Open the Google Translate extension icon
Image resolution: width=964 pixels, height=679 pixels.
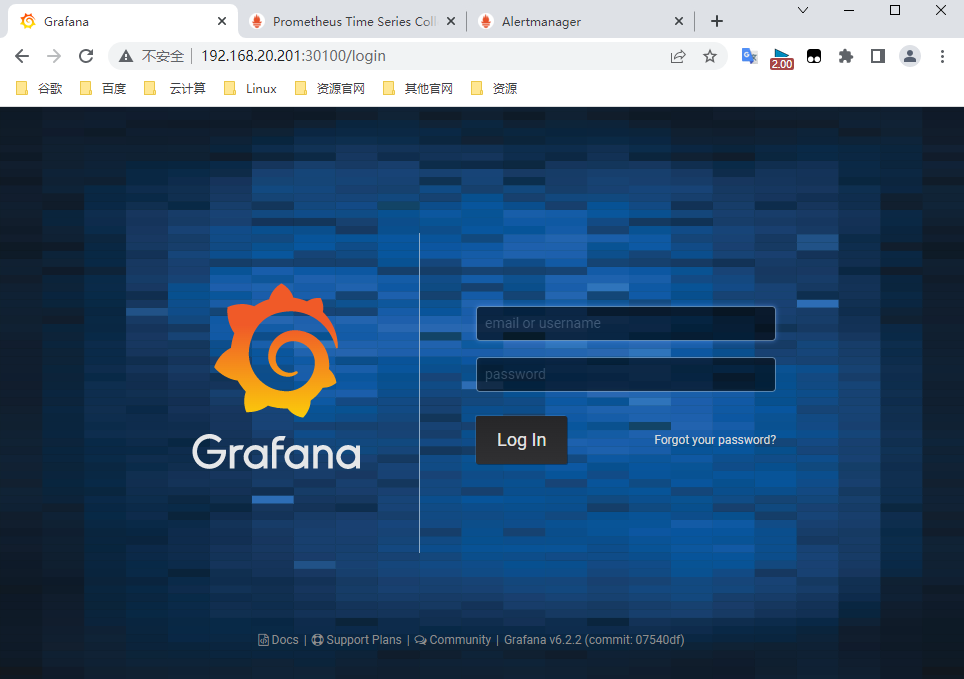[749, 56]
